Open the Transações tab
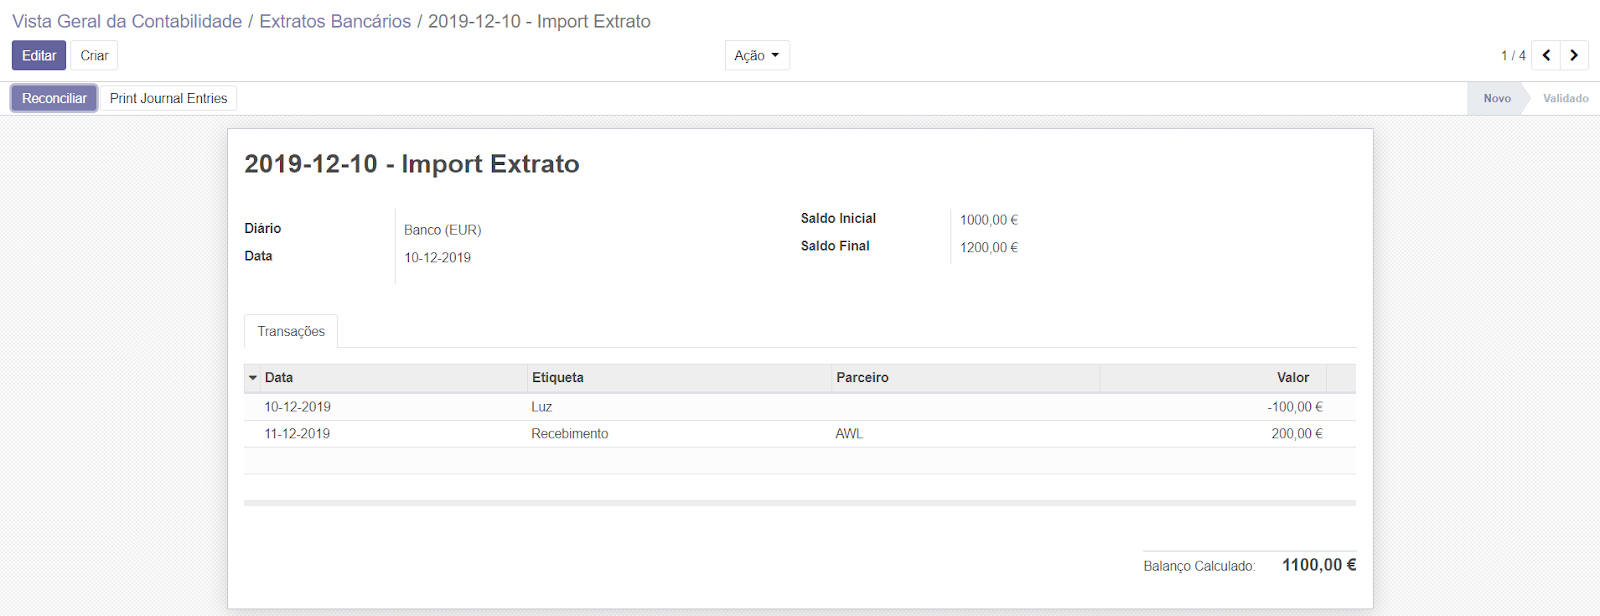The height and width of the screenshot is (616, 1600). click(291, 331)
